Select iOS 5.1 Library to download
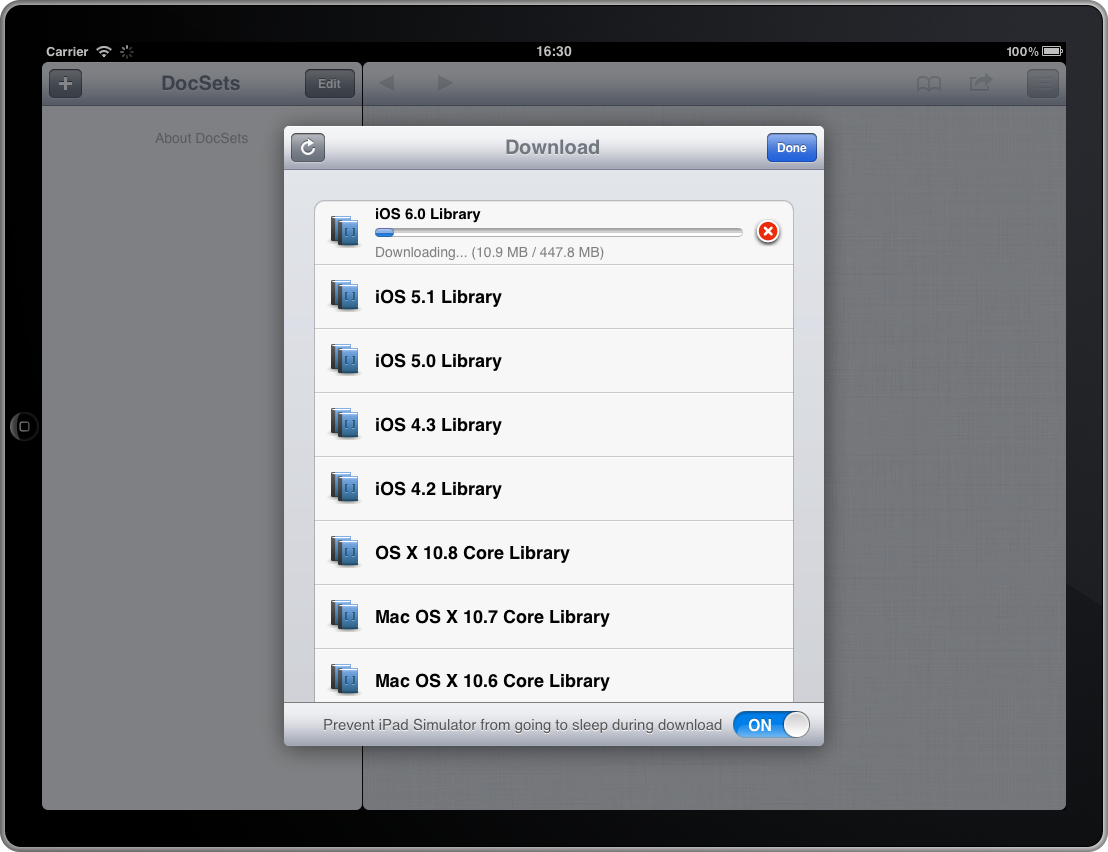Screen dimensions: 1108x852 click(553, 297)
